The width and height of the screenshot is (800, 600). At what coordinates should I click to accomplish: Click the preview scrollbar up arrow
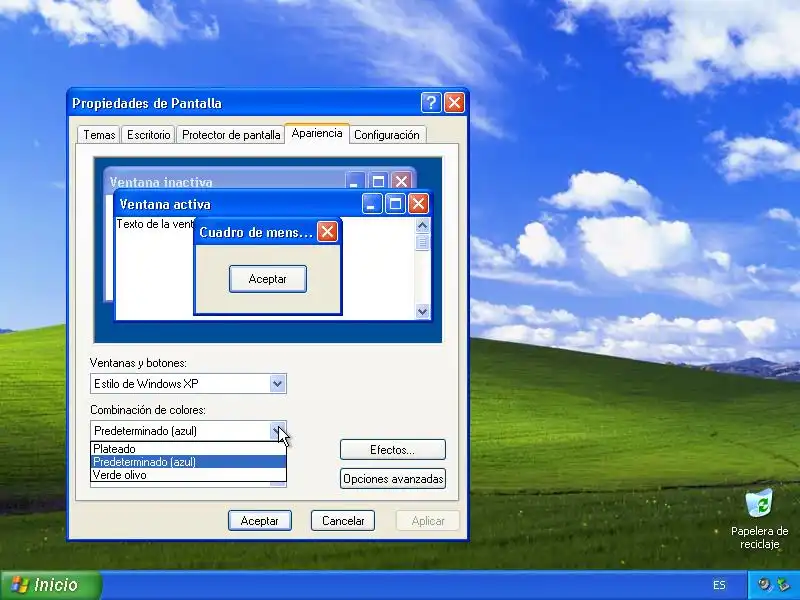pyautogui.click(x=422, y=225)
